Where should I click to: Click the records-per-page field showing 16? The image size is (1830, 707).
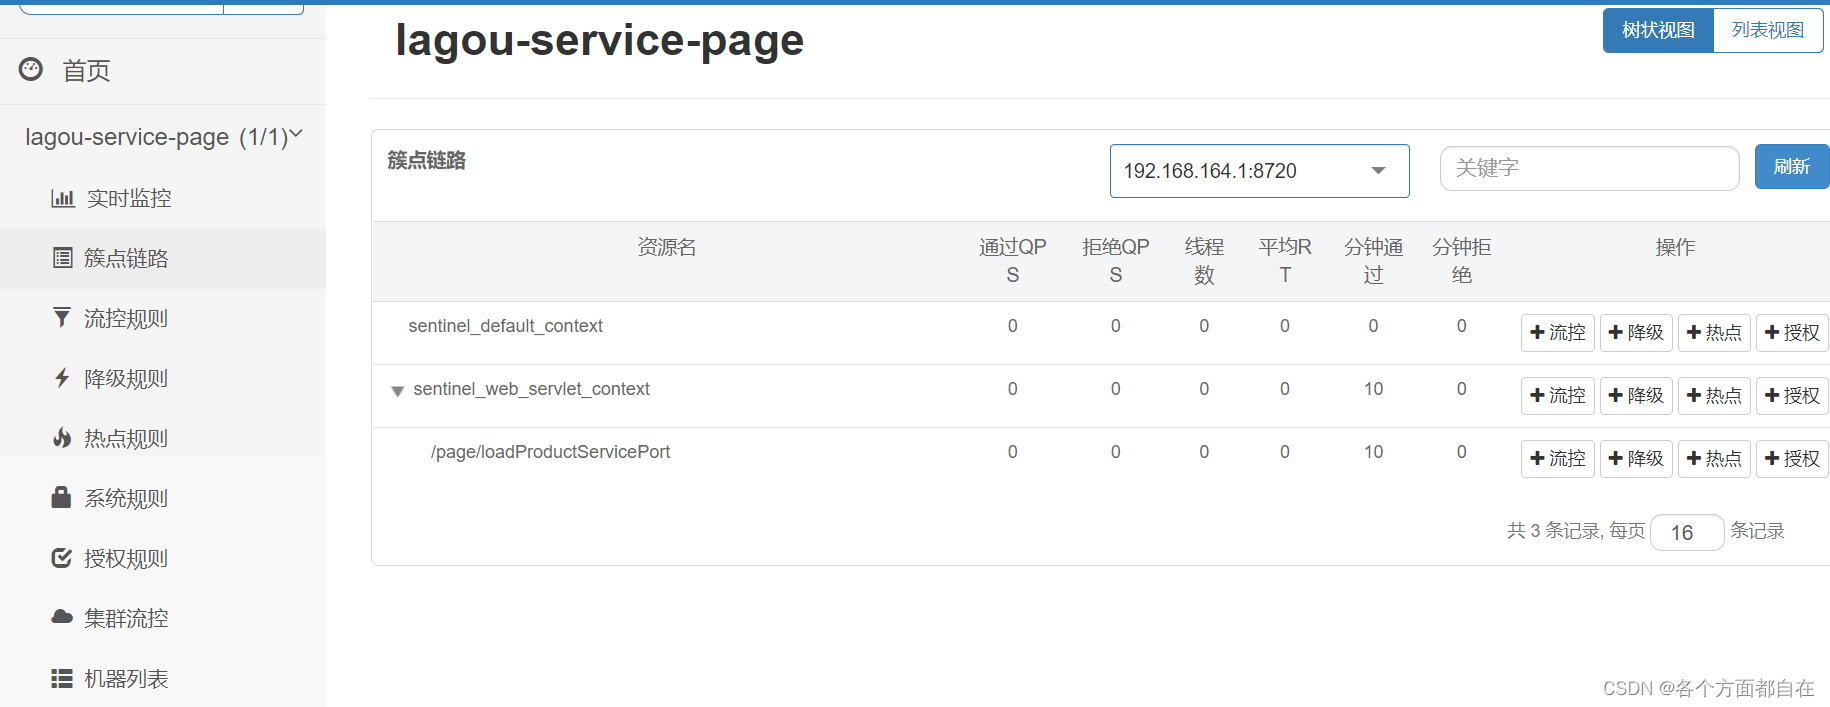[x=1687, y=532]
